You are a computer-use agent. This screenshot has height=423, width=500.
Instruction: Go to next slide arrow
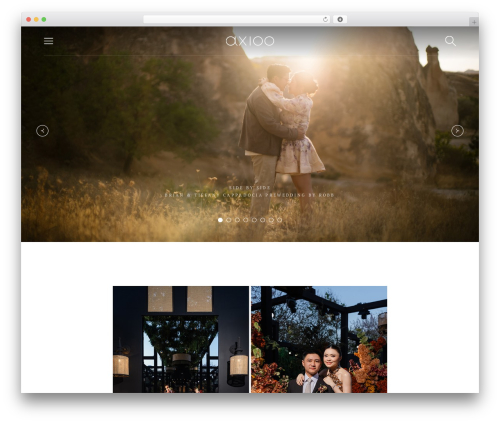point(457,131)
